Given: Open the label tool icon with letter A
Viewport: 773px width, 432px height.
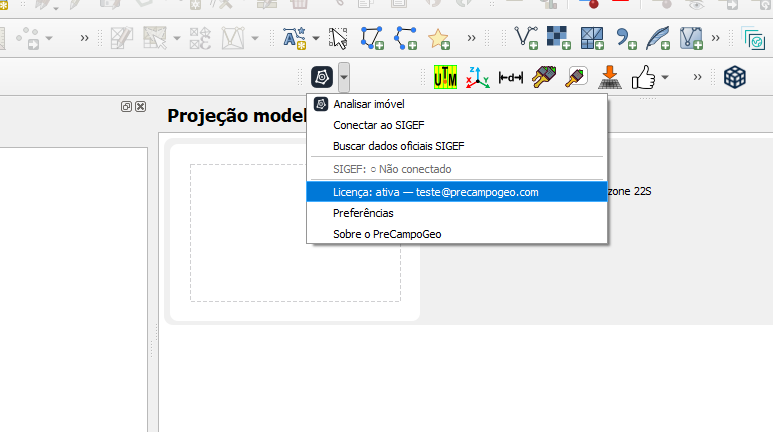Looking at the screenshot, I should point(294,38).
